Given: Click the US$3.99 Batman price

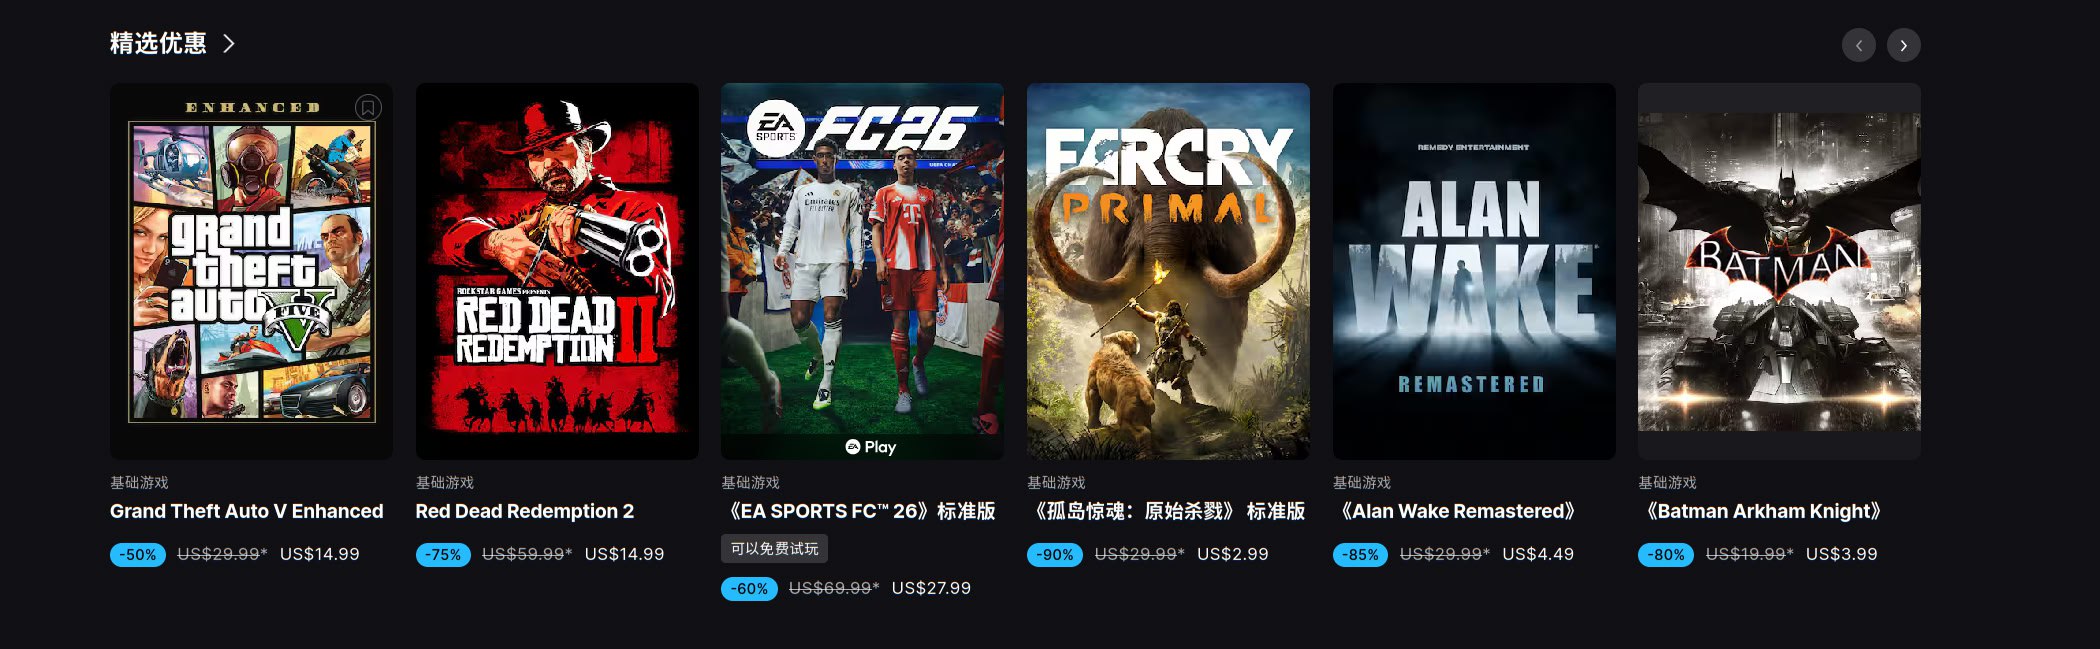Looking at the screenshot, I should 1842,554.
